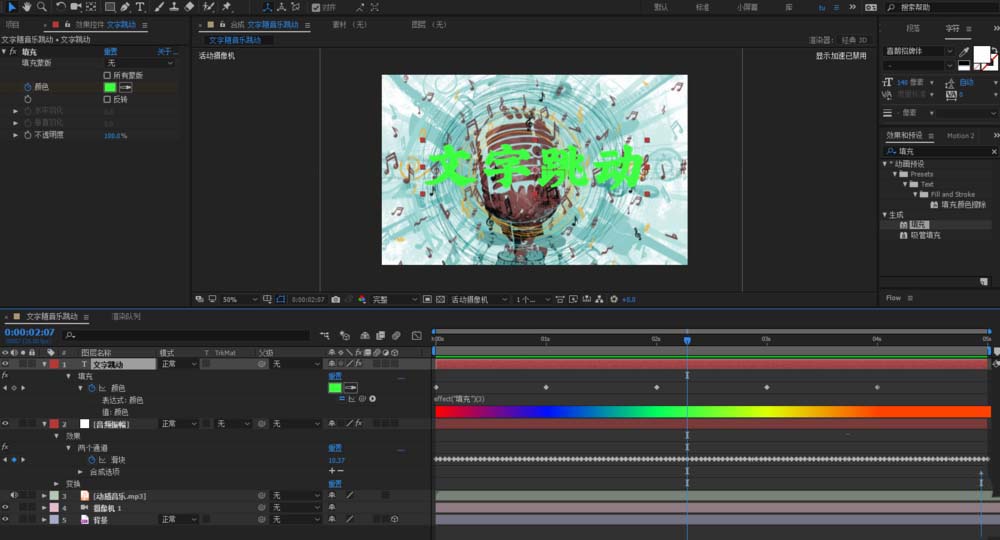This screenshot has width=1000, height=540.
Task: Click eyedropper next to fill color swatch
Action: point(126,87)
